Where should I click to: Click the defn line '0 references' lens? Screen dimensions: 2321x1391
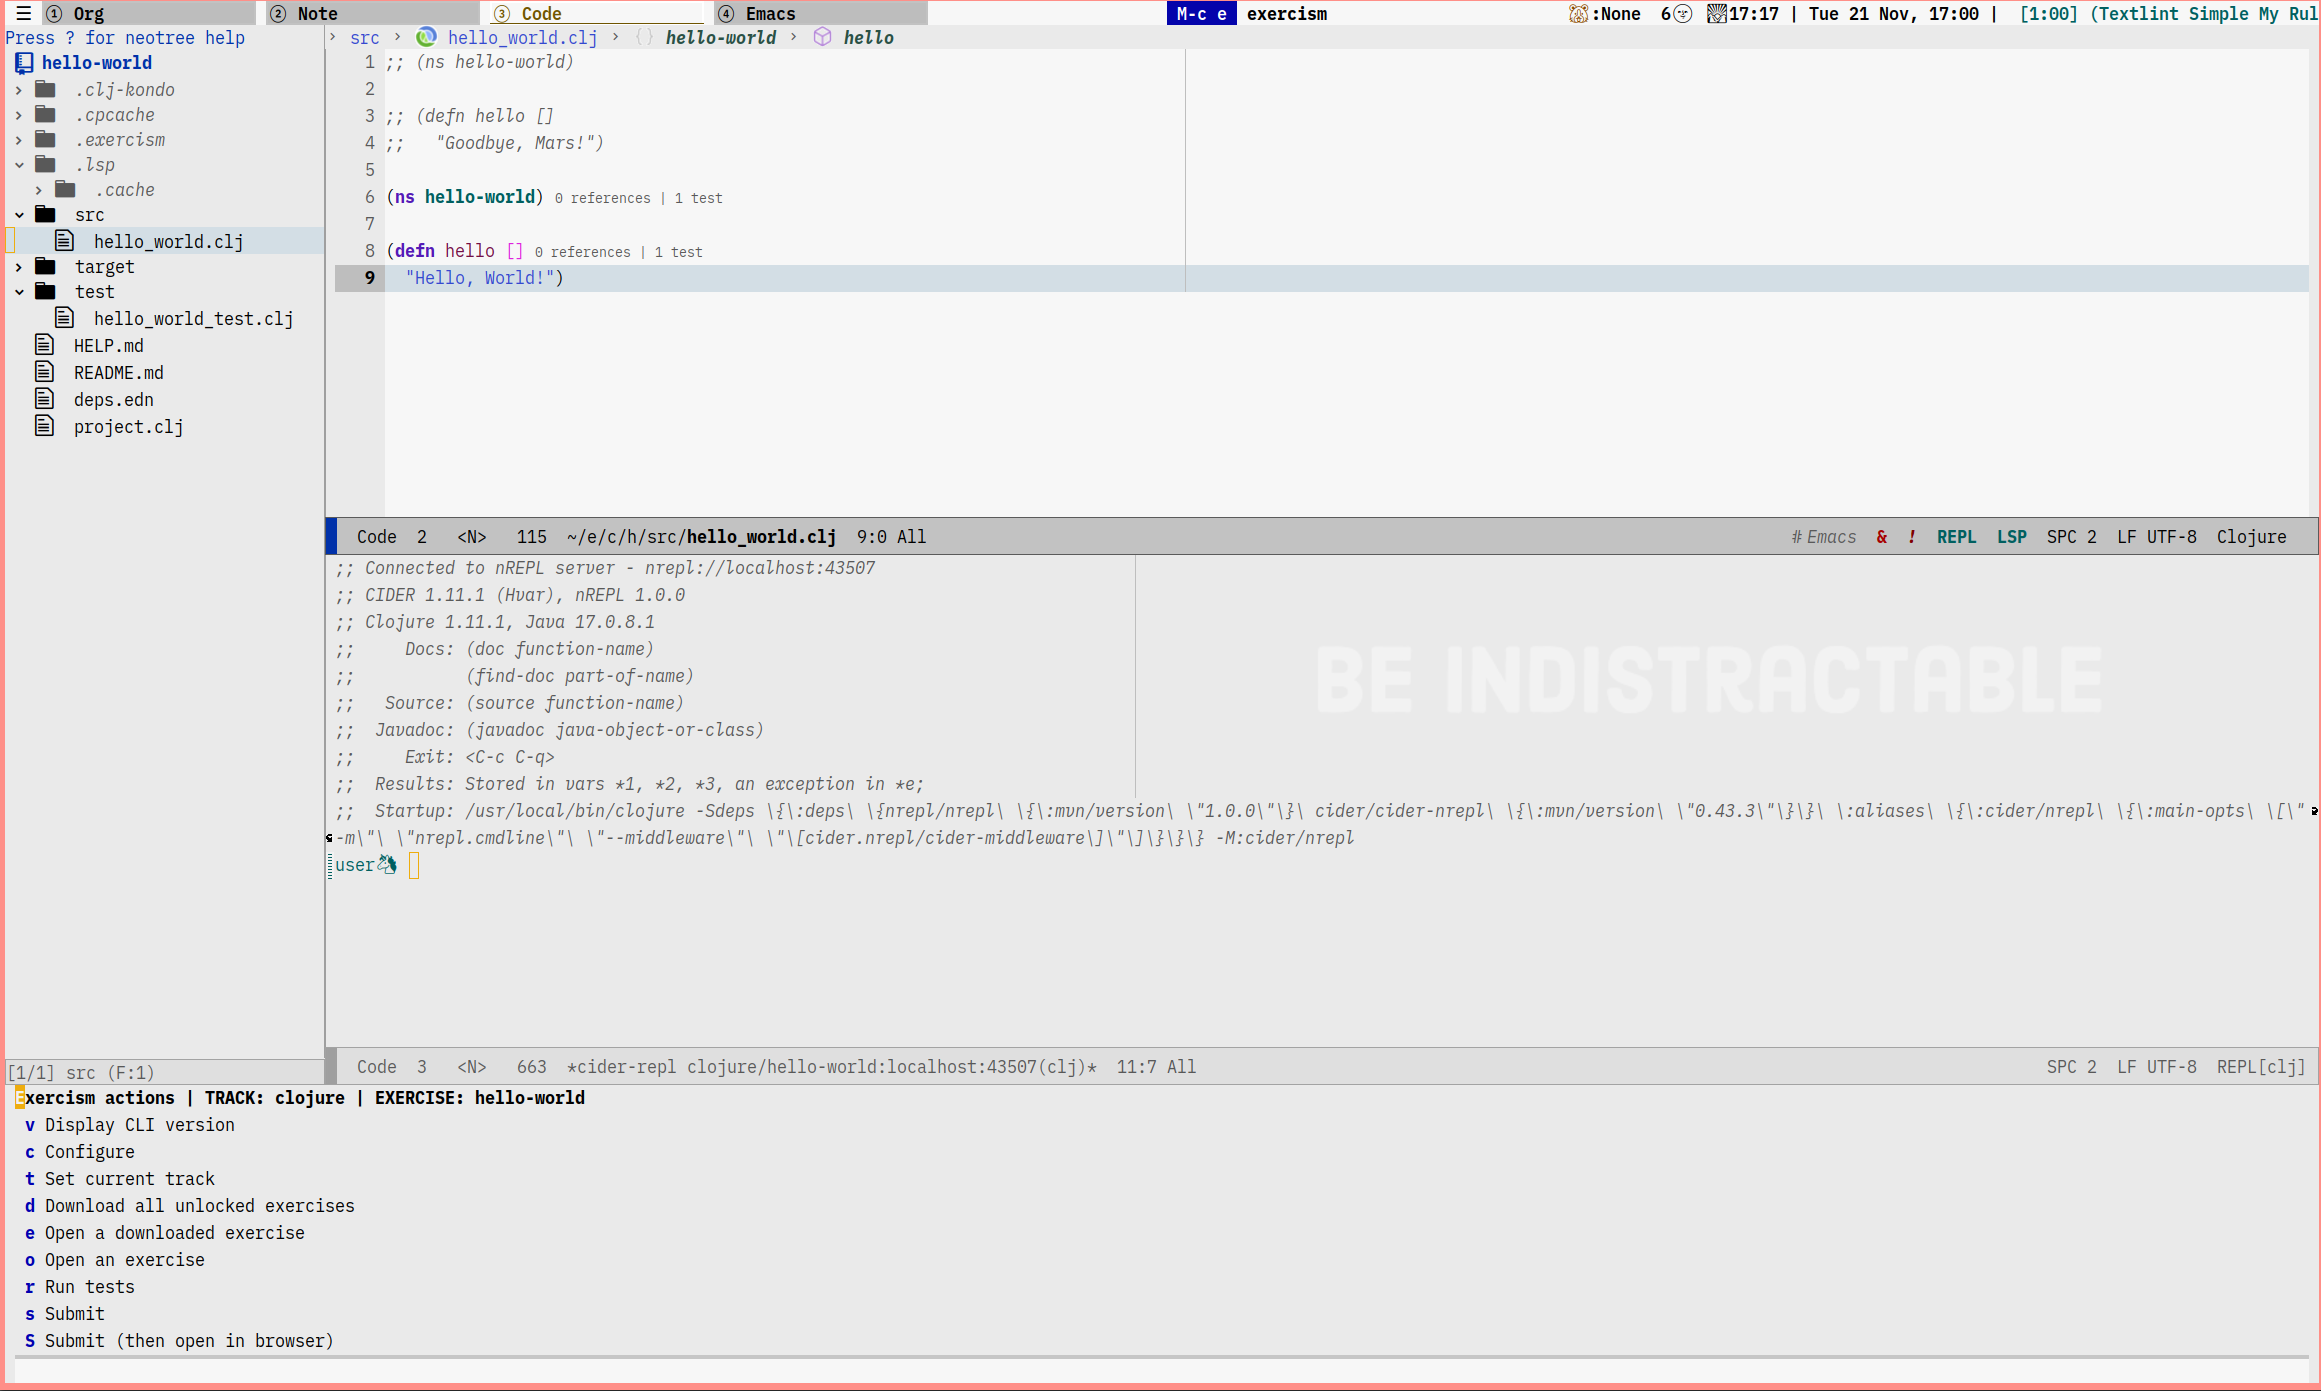[x=582, y=252]
